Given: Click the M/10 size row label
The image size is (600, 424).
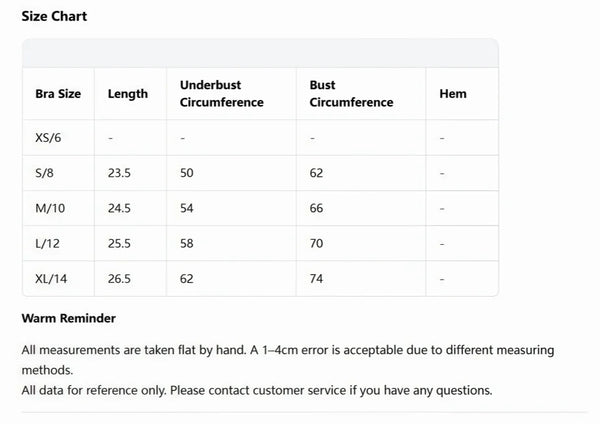Looking at the screenshot, I should 50,208.
